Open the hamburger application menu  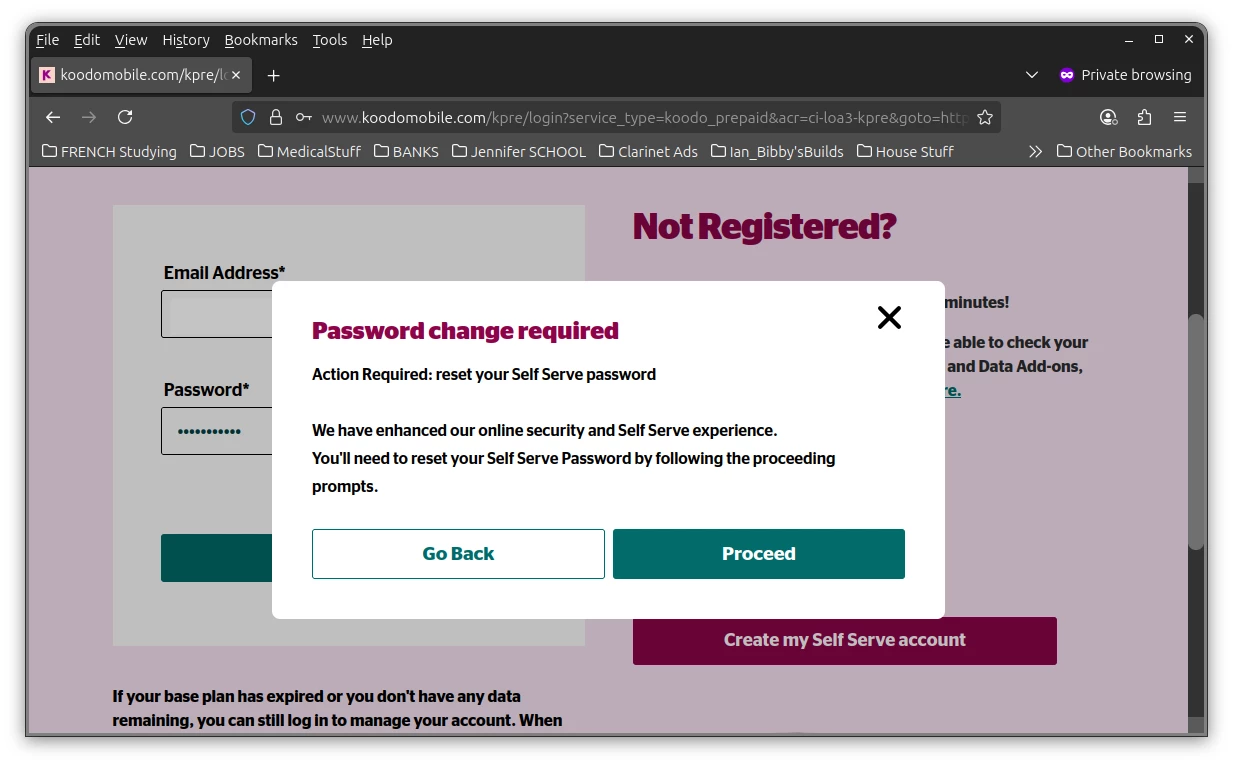tap(1180, 117)
